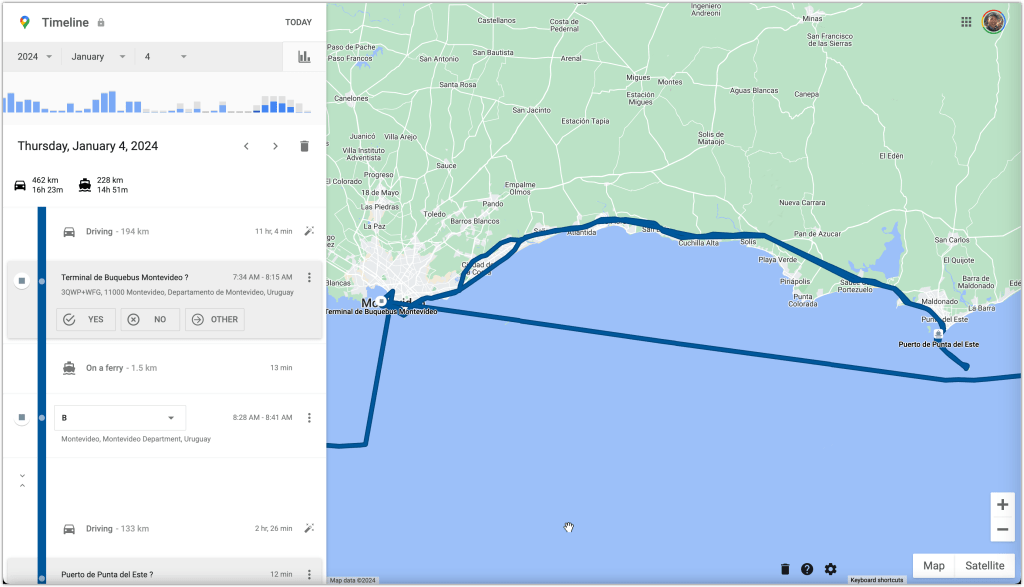Jump to TODAY in the timeline
The image size is (1024, 587).
pyautogui.click(x=298, y=22)
